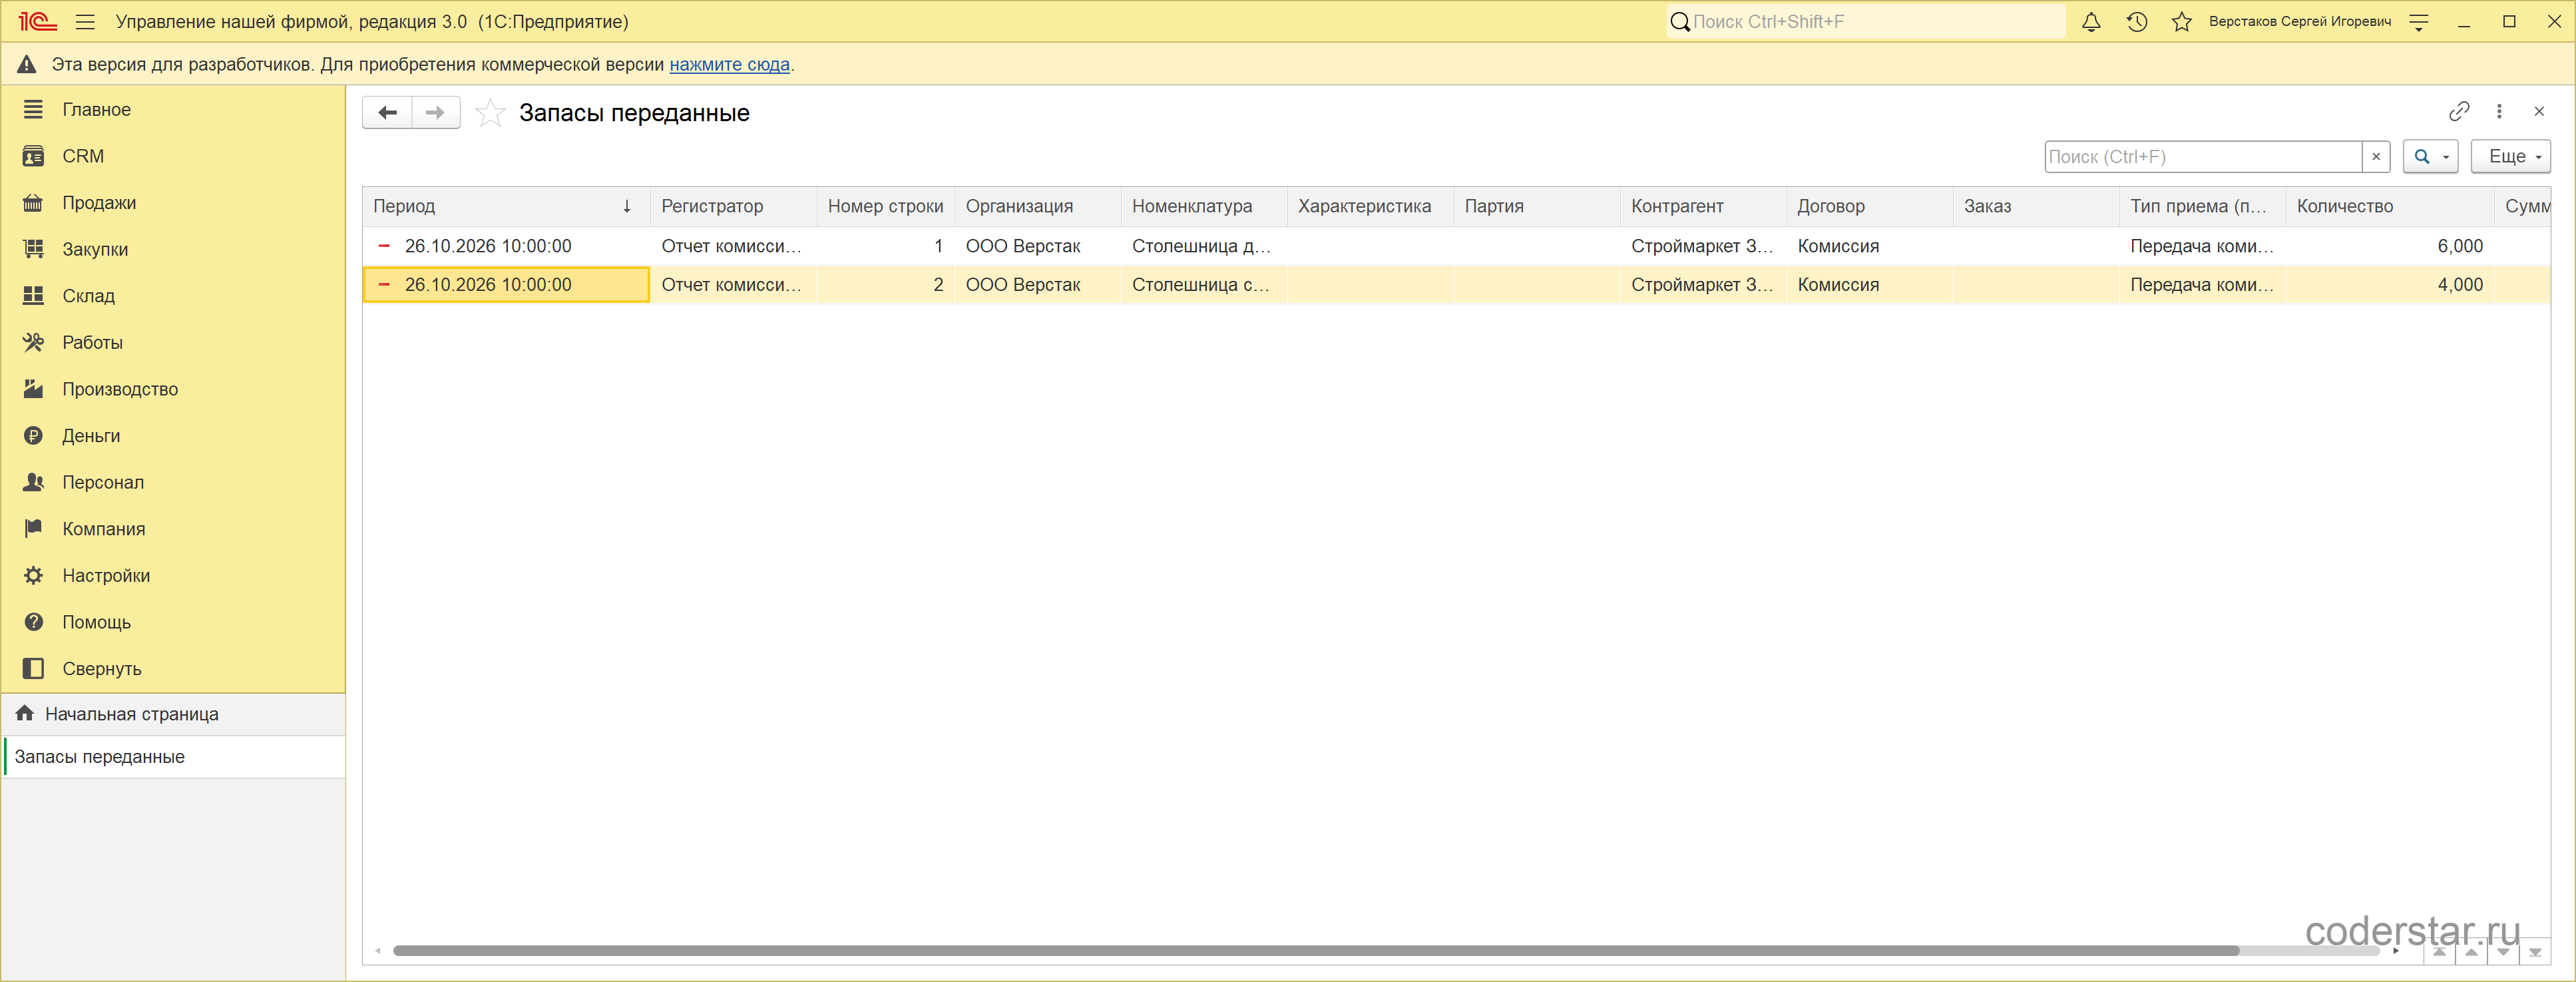Click the Склад warehouse icon
The height and width of the screenshot is (982, 2576).
(33, 295)
